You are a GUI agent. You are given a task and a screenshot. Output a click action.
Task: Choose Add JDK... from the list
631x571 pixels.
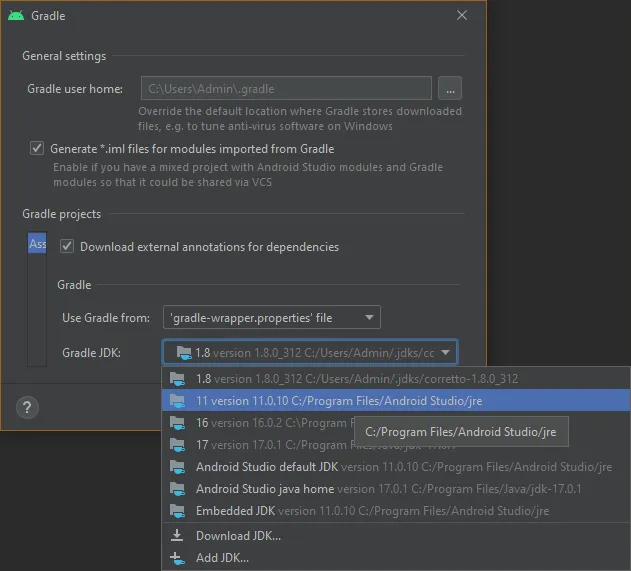click(396, 558)
